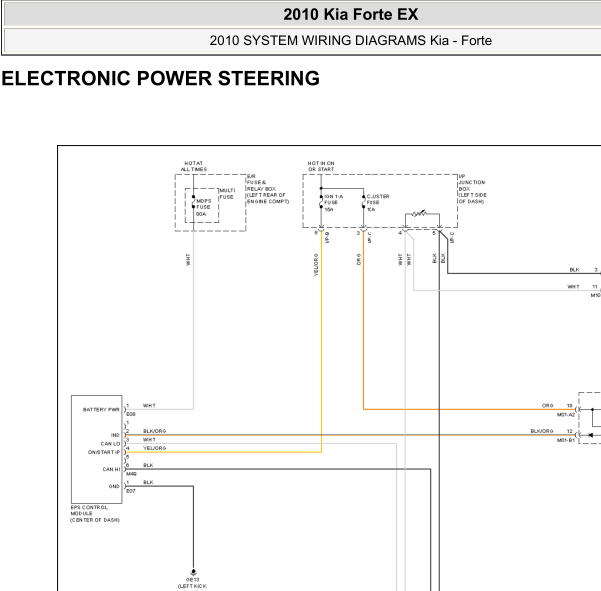
Task: Click the GE13 ground point symbol
Action: [193, 572]
